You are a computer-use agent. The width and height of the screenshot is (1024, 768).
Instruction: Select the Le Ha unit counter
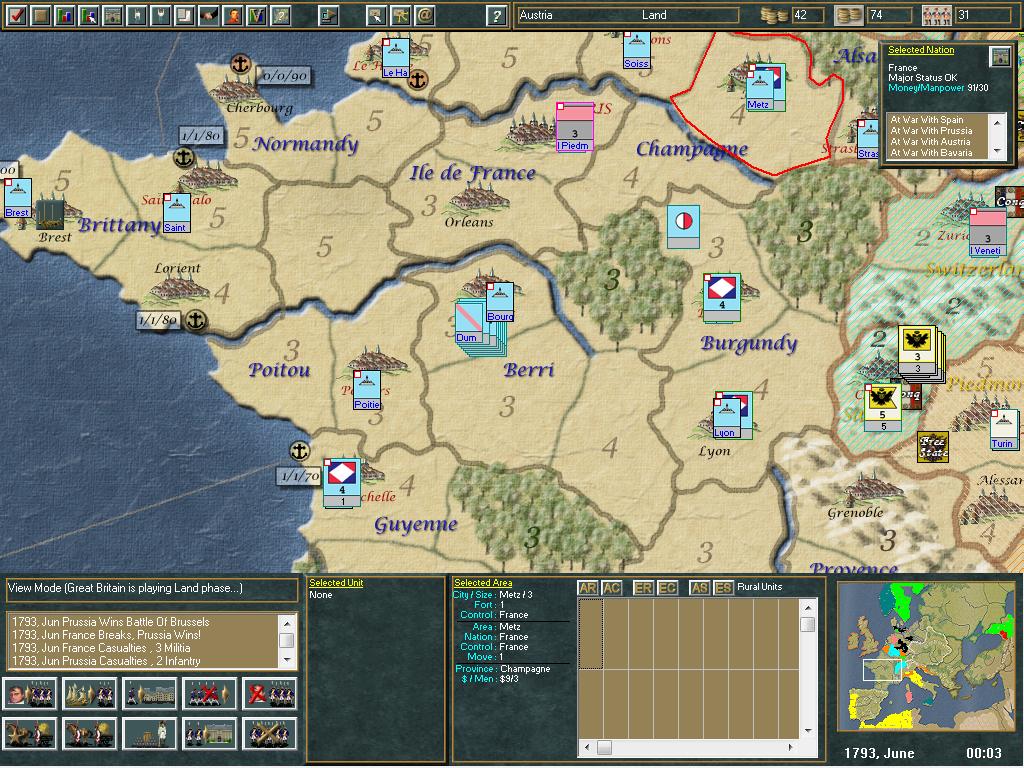click(396, 59)
